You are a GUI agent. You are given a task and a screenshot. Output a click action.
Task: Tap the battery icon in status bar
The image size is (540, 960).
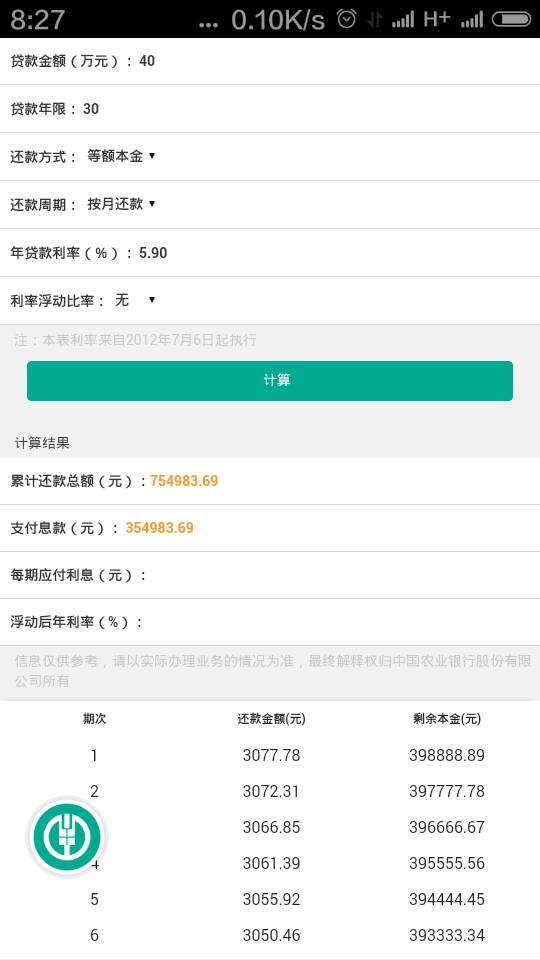(x=512, y=20)
